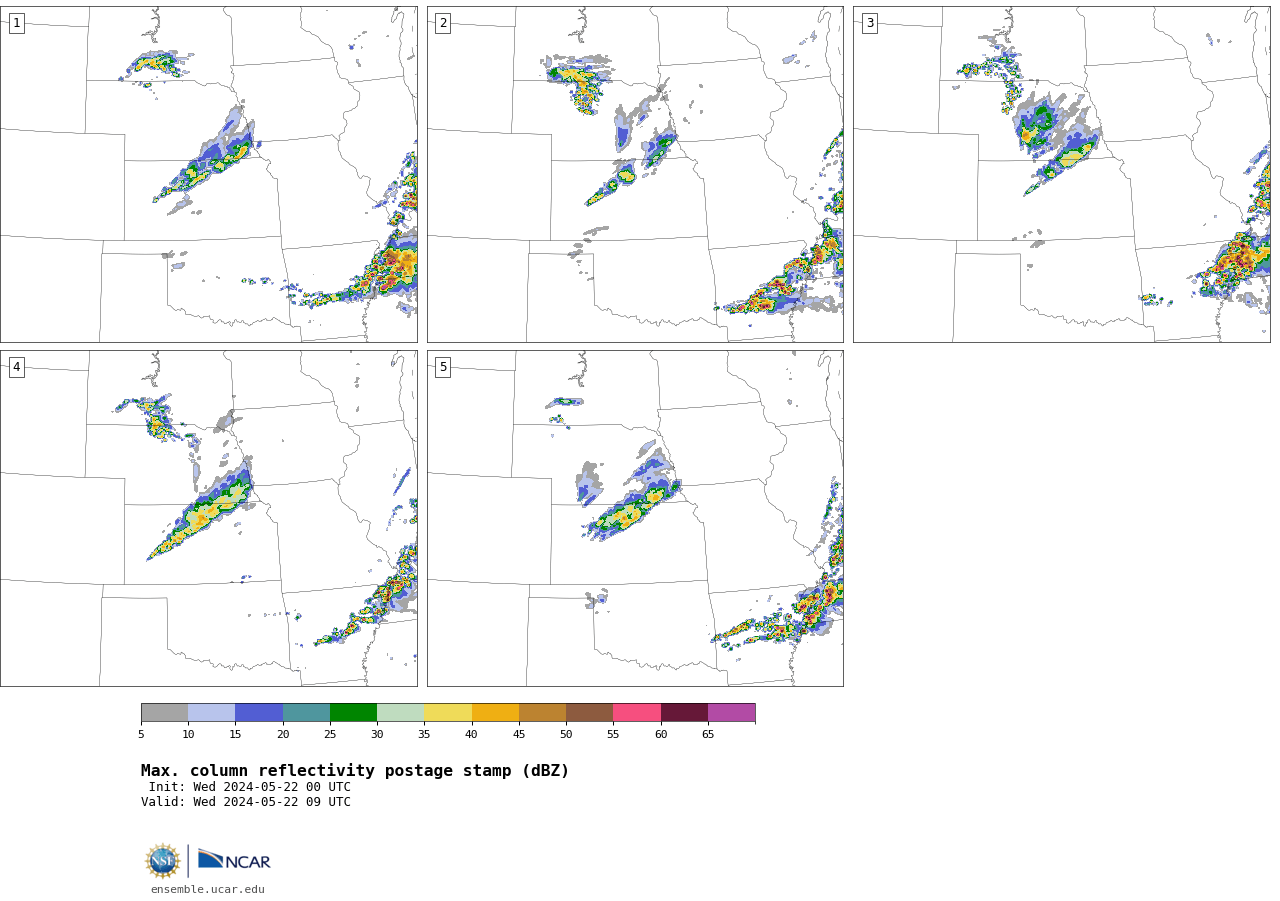
Task: Click the blue 15-20 dBZ swatch
Action: (259, 712)
